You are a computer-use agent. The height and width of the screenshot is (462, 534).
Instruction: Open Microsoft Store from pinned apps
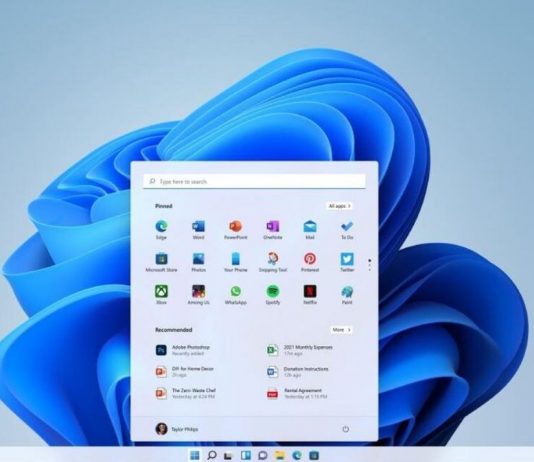pyautogui.click(x=161, y=262)
